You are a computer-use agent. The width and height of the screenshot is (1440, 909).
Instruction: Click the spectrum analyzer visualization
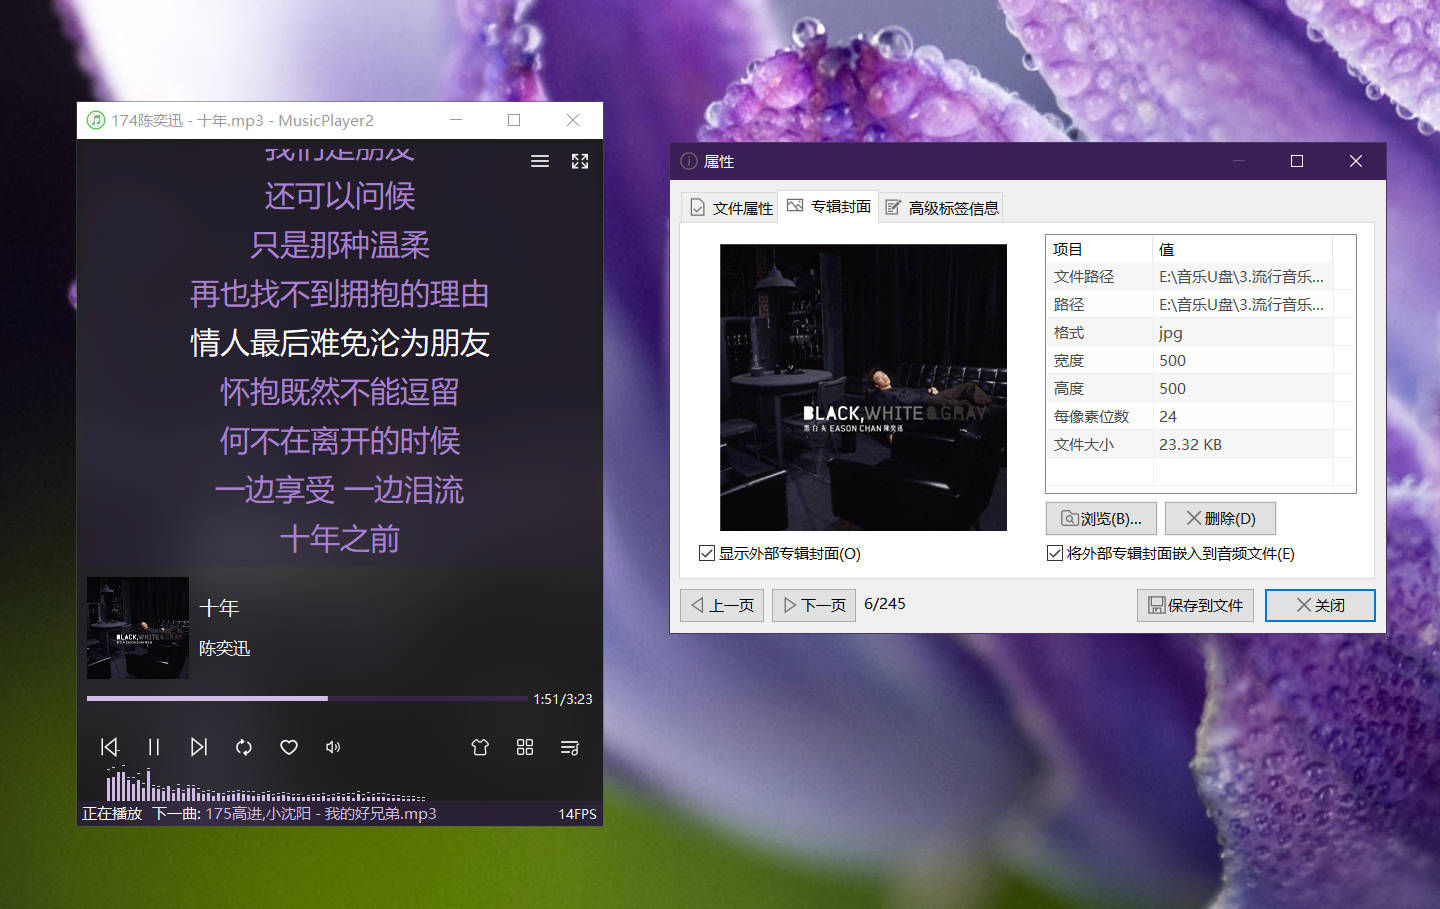pyautogui.click(x=266, y=784)
